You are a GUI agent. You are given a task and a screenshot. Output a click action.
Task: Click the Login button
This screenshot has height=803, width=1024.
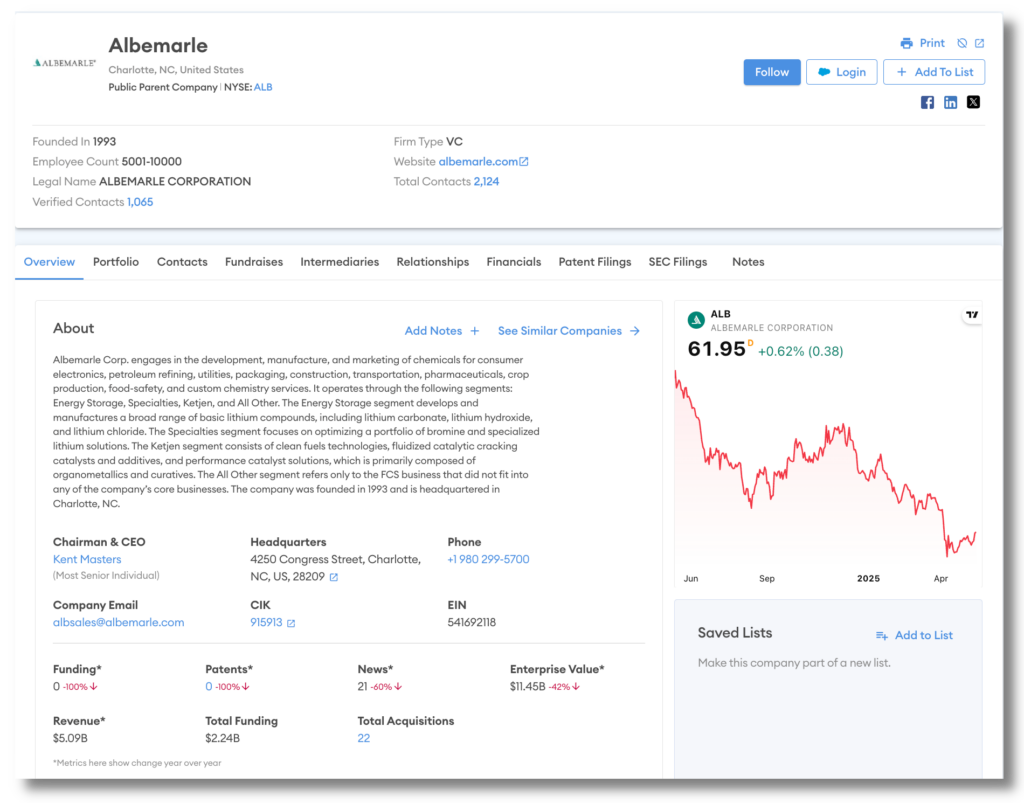tap(842, 72)
